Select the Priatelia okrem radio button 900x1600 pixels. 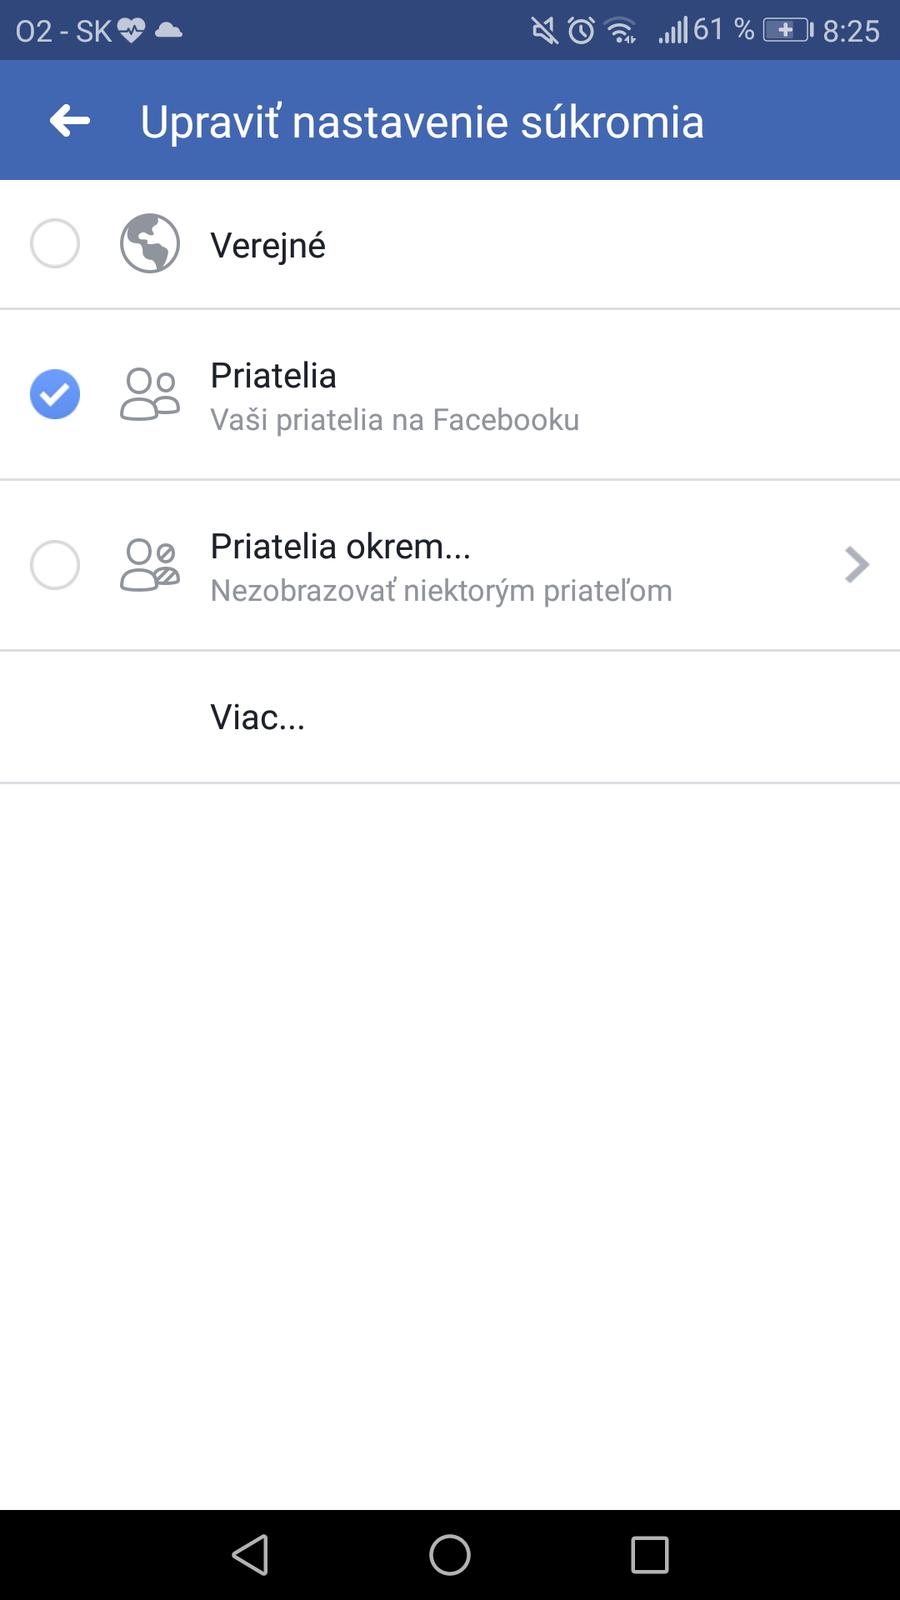(55, 565)
